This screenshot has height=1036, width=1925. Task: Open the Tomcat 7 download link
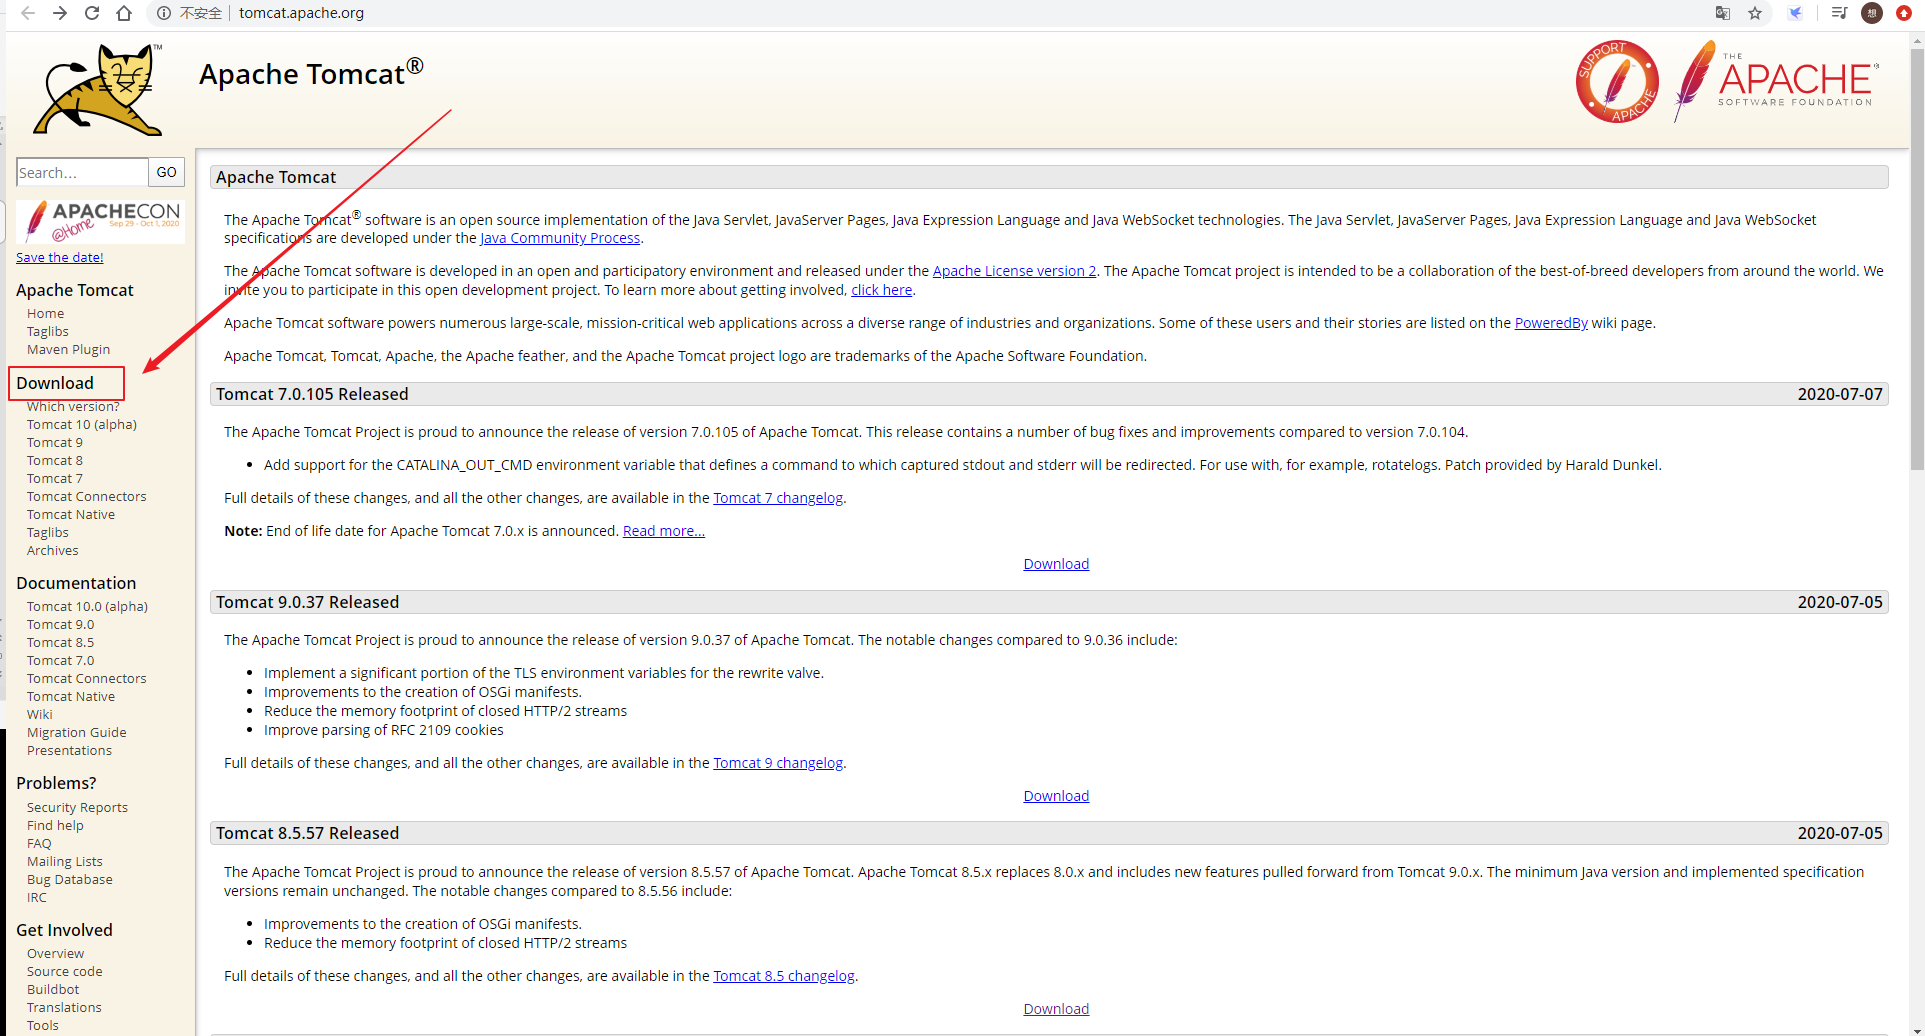point(55,478)
